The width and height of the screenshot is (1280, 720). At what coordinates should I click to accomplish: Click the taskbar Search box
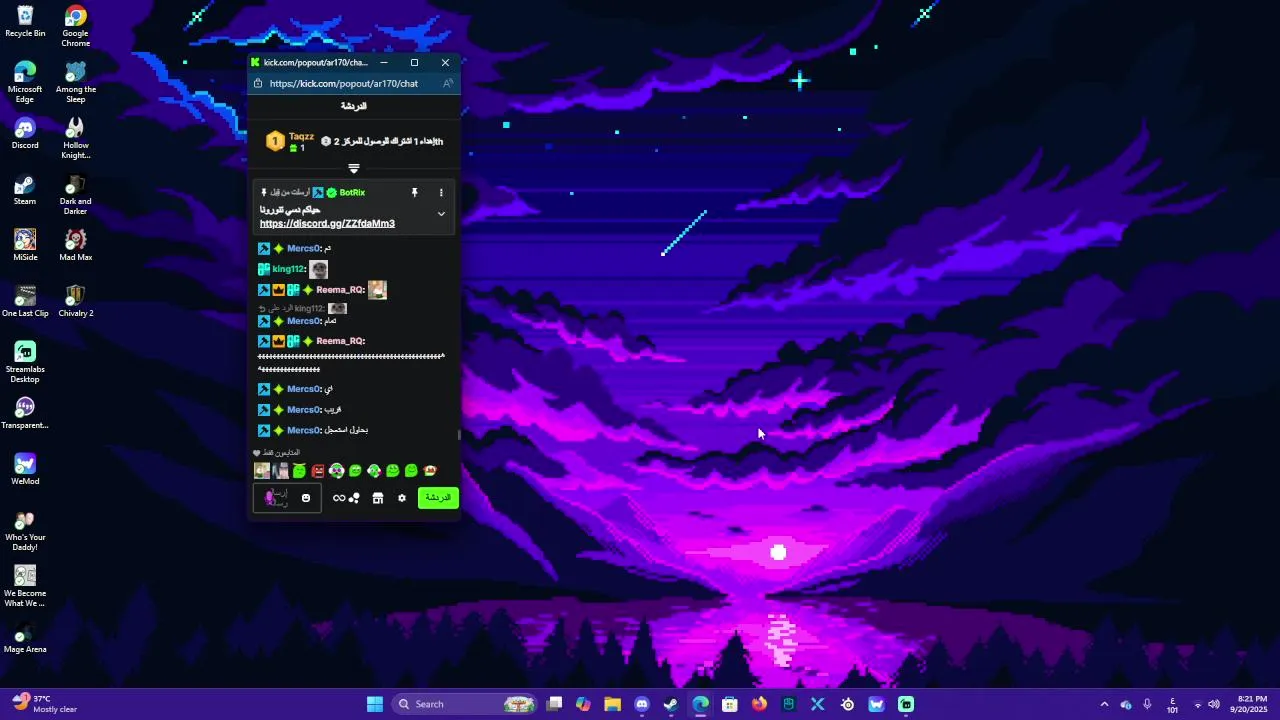(x=464, y=704)
